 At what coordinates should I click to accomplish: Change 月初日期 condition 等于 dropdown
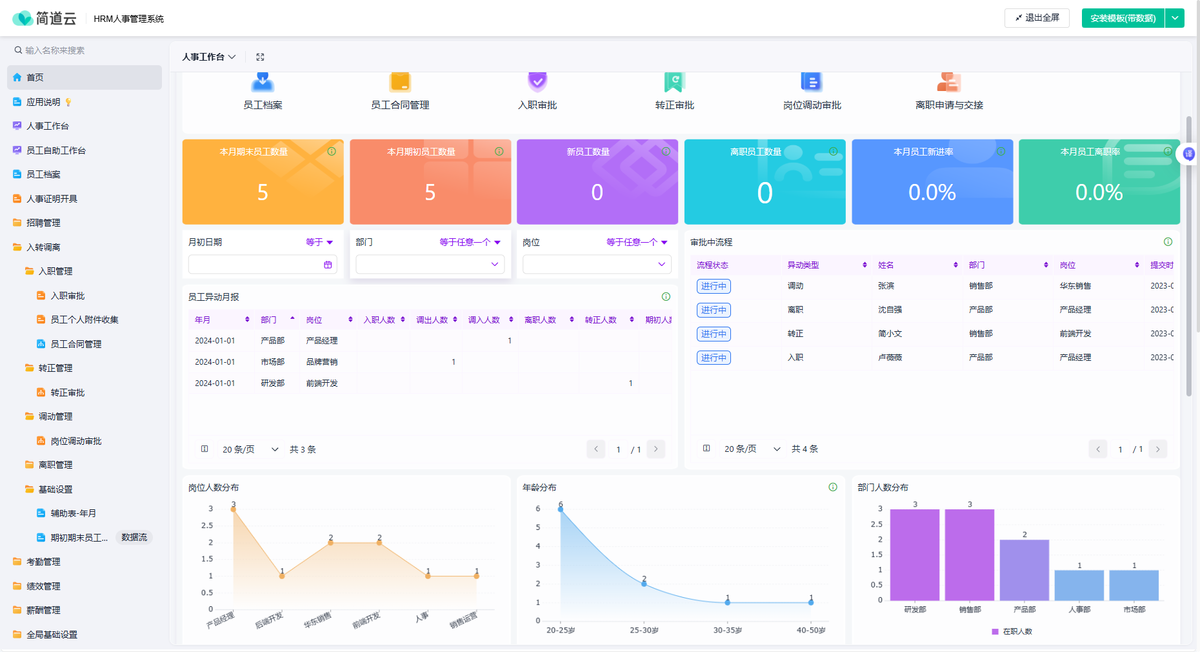pyautogui.click(x=320, y=242)
